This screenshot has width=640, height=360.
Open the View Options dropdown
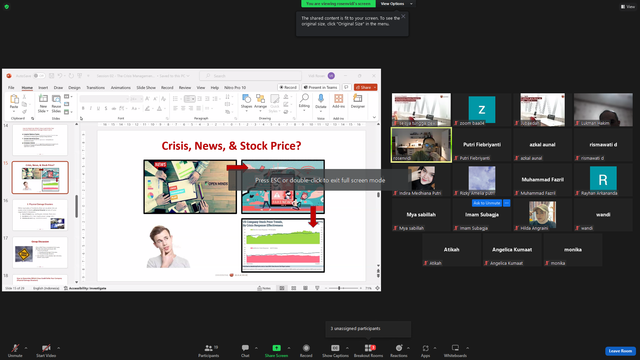pos(396,4)
